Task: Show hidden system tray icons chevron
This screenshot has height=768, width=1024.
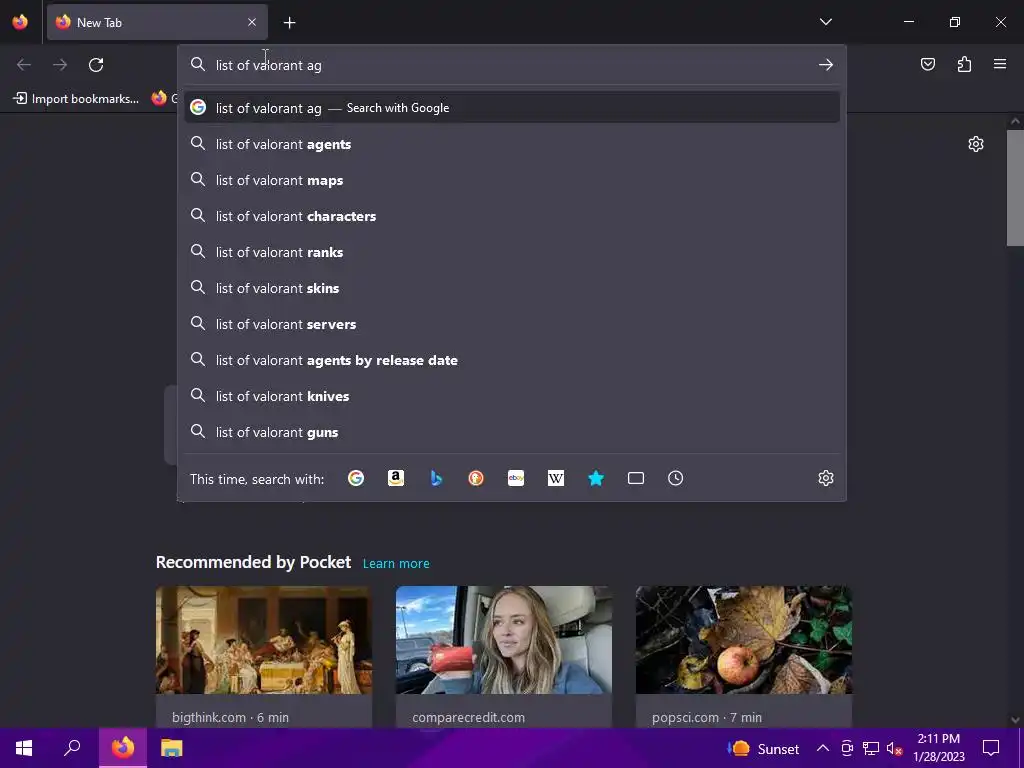Action: tap(823, 748)
